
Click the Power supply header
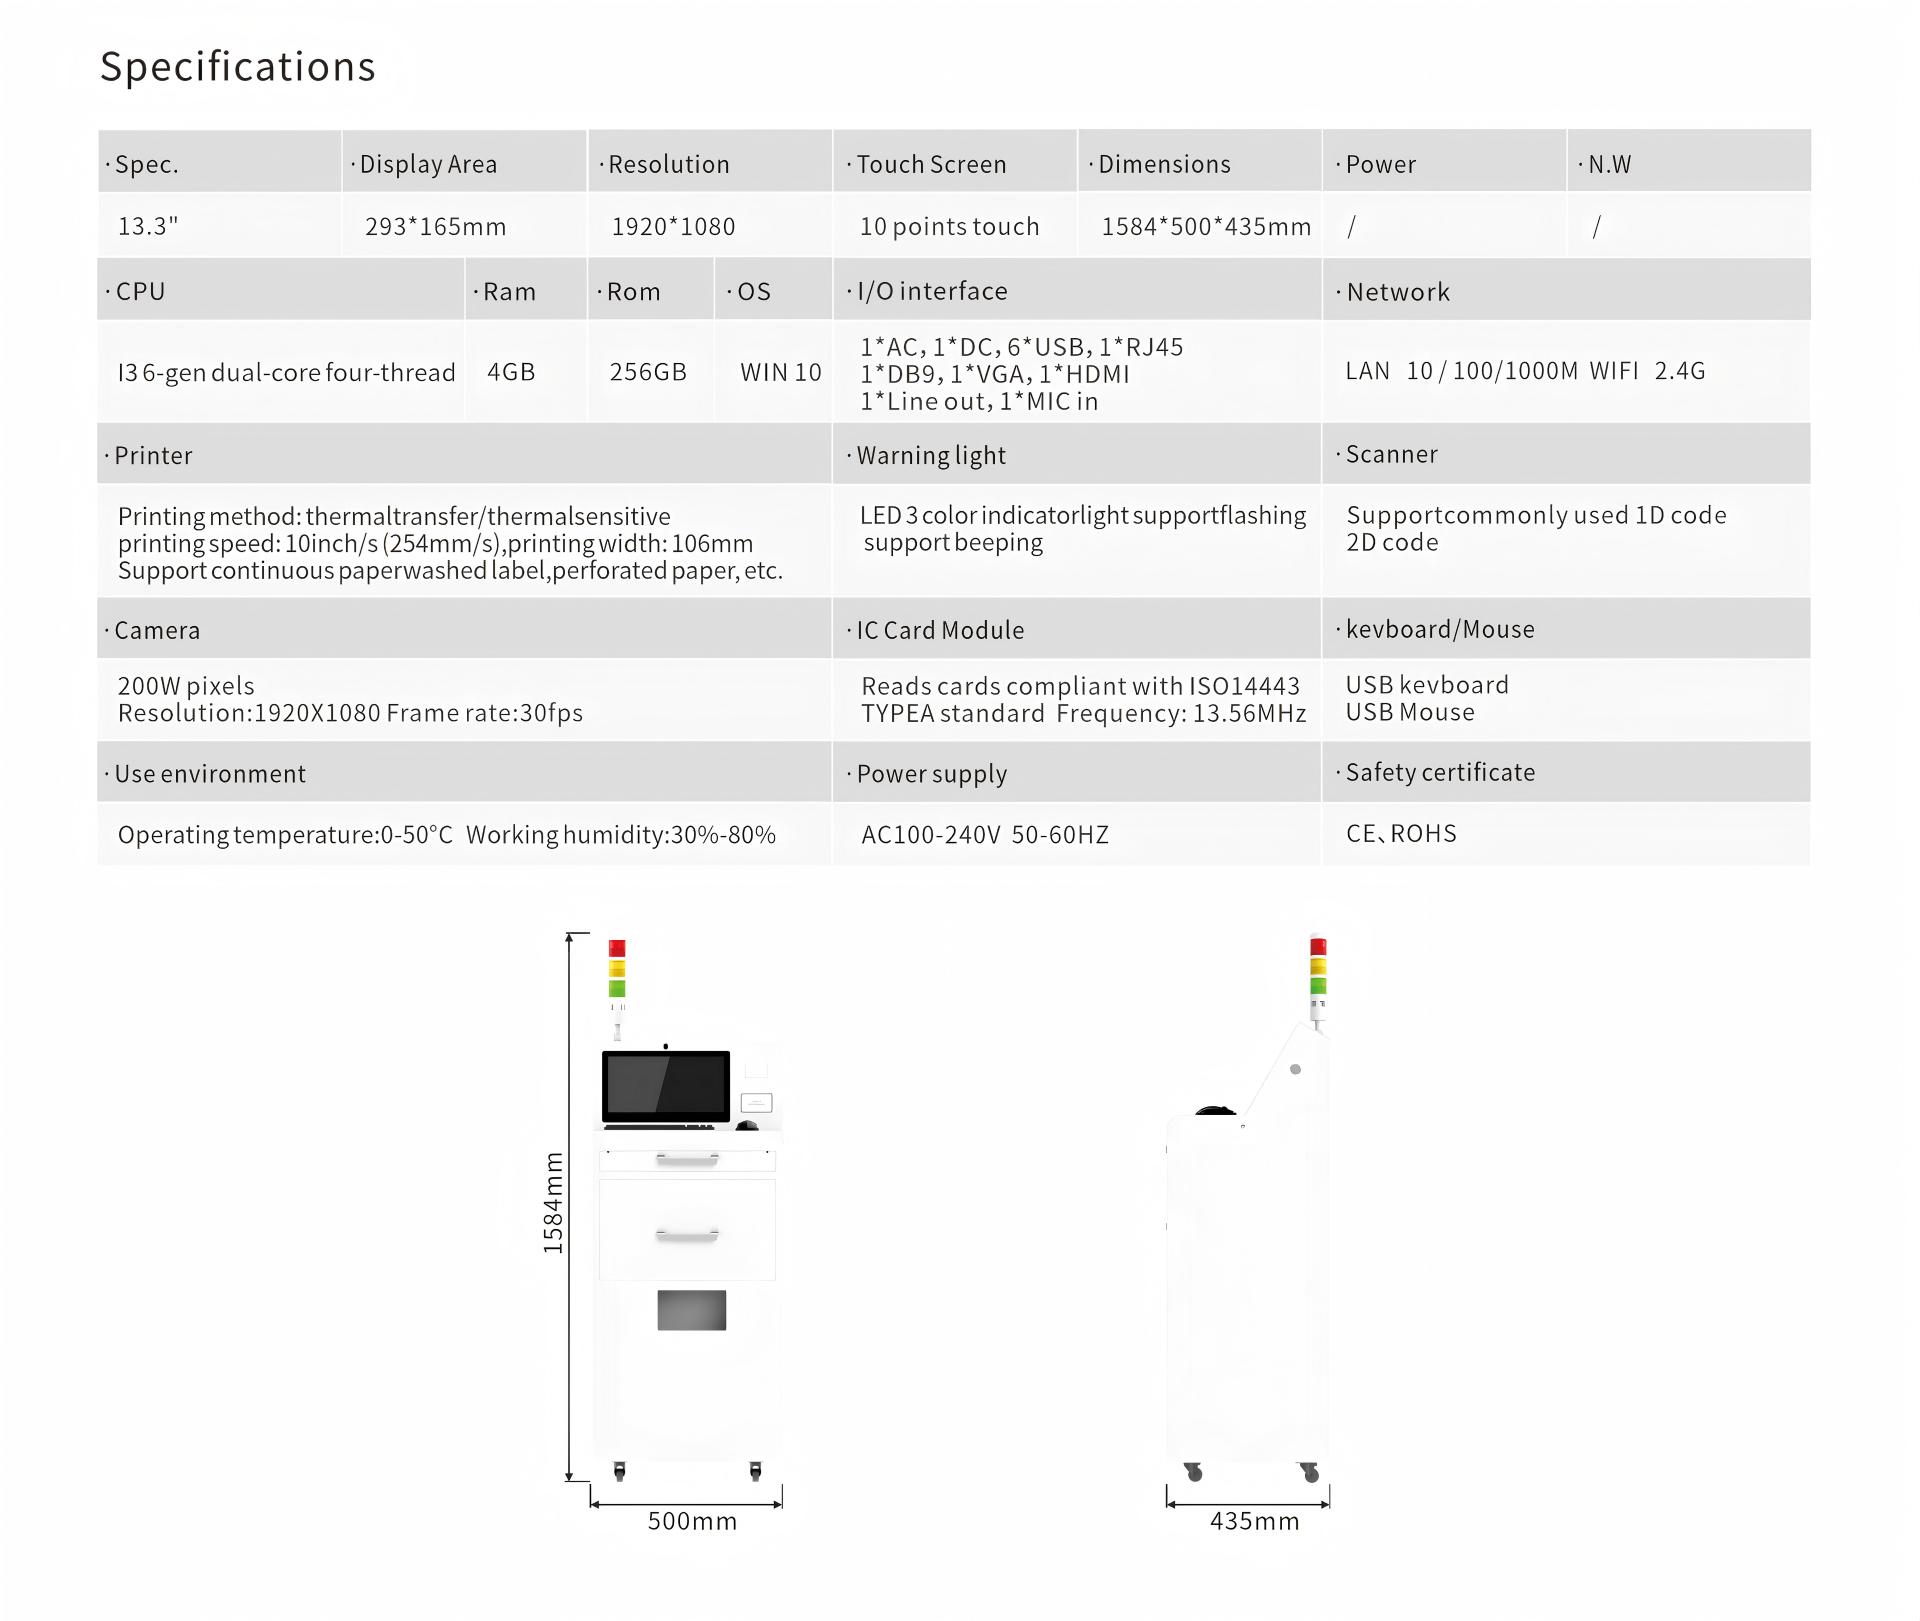[x=1077, y=773]
